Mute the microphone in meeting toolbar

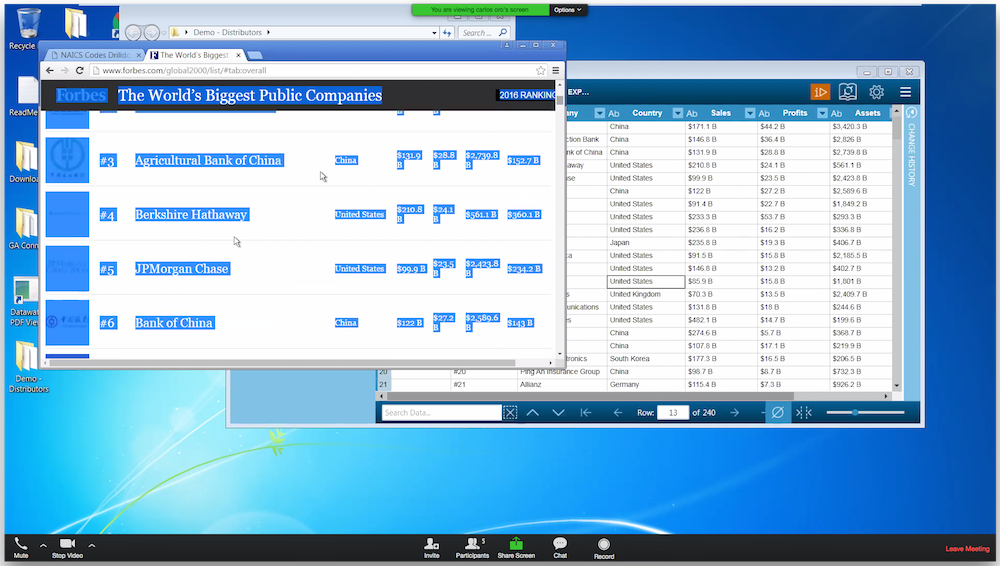tap(21, 545)
